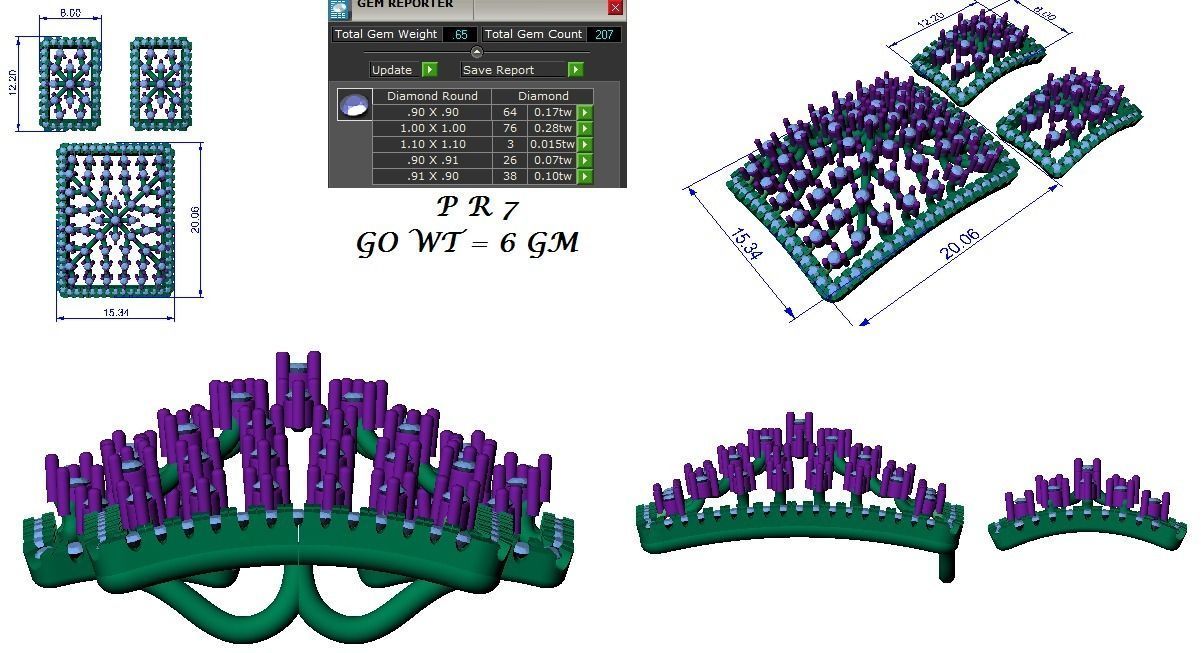Click the 'P R 7' design label
The width and height of the screenshot is (1201, 653).
[x=478, y=208]
